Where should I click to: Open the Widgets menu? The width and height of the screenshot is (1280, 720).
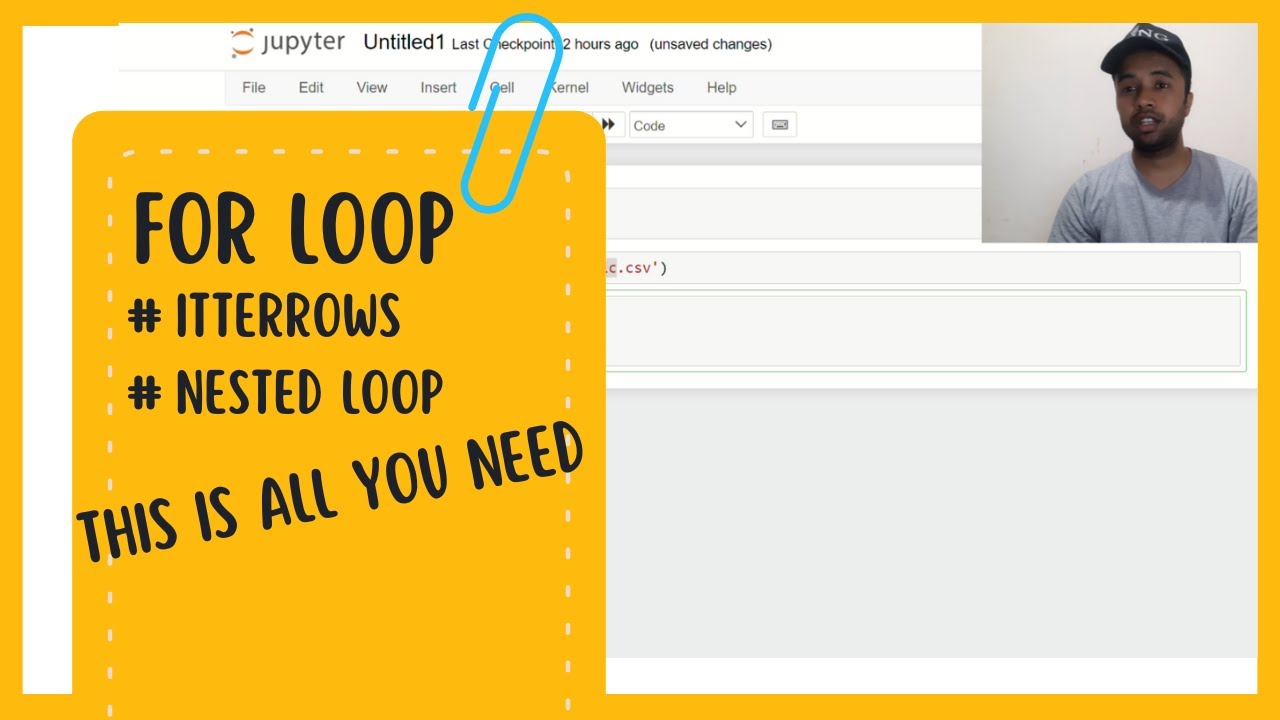648,88
